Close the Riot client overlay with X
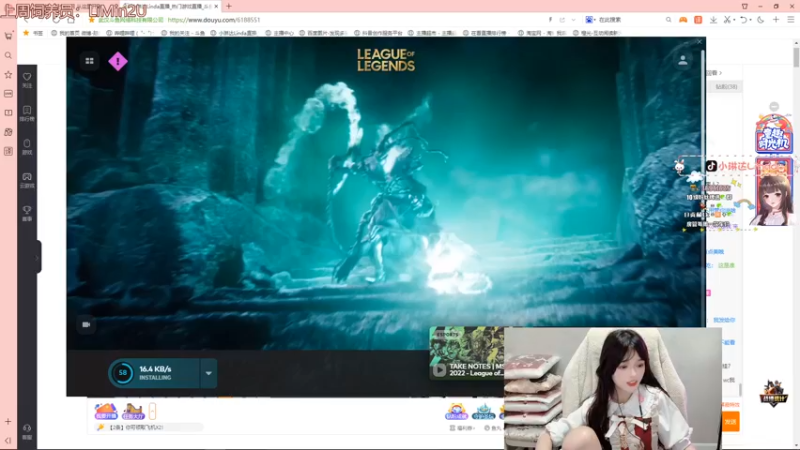800x450 pixels. tap(699, 42)
